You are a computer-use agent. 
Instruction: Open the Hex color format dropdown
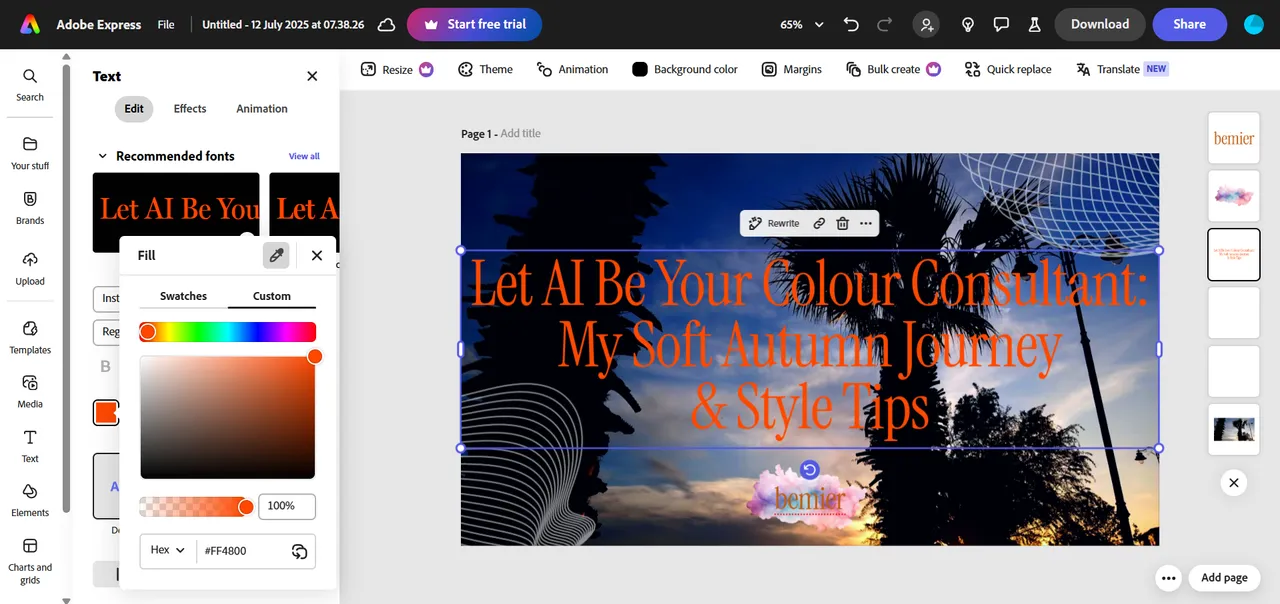click(168, 550)
